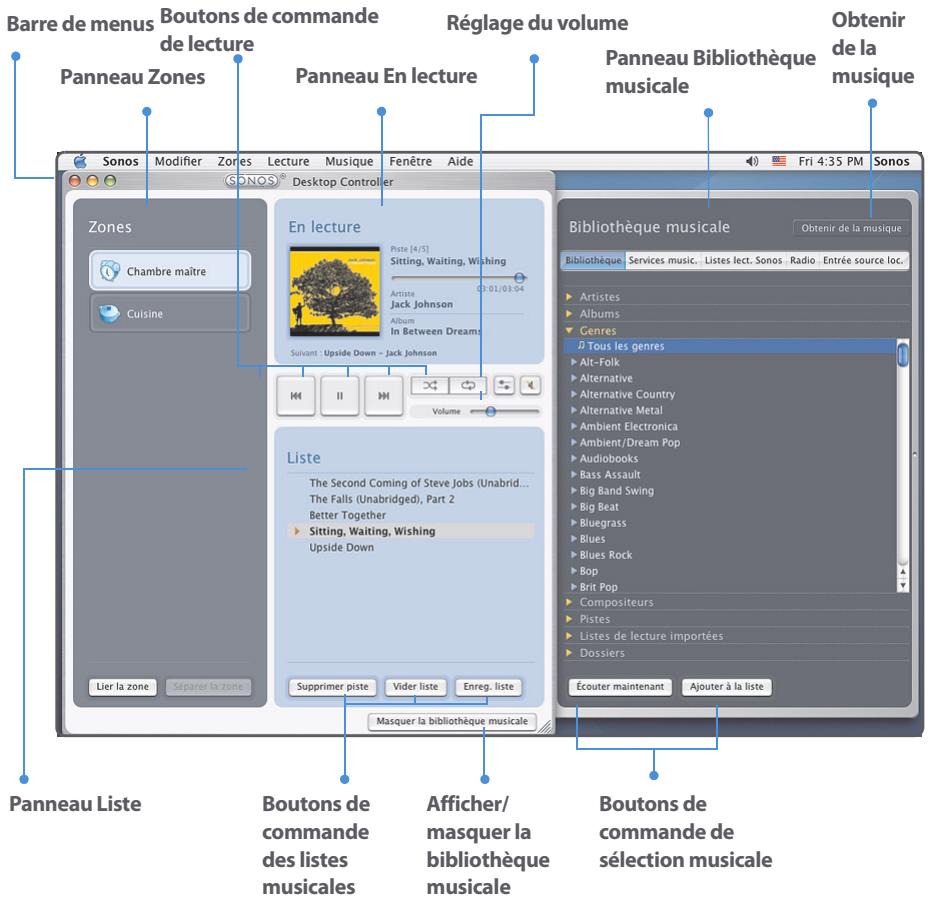Viewport: 928px width, 909px height.
Task: Click the In Between Dreams album artwork
Action: click(335, 292)
